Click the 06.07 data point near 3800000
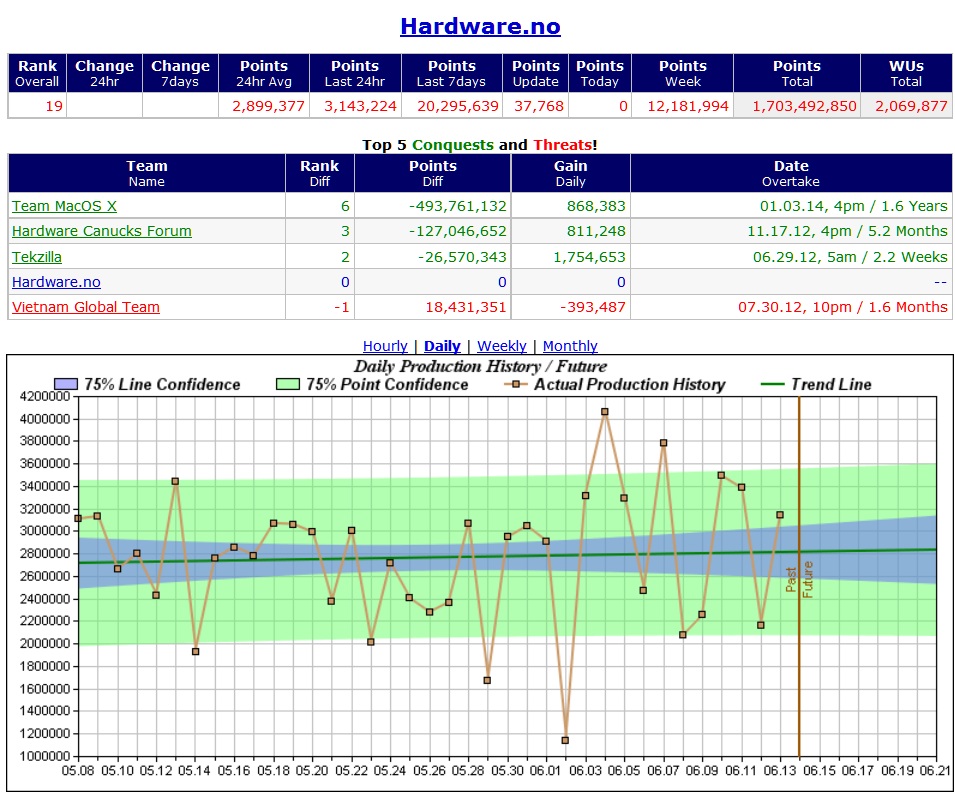Screen dimensions: 955x797 (663, 443)
